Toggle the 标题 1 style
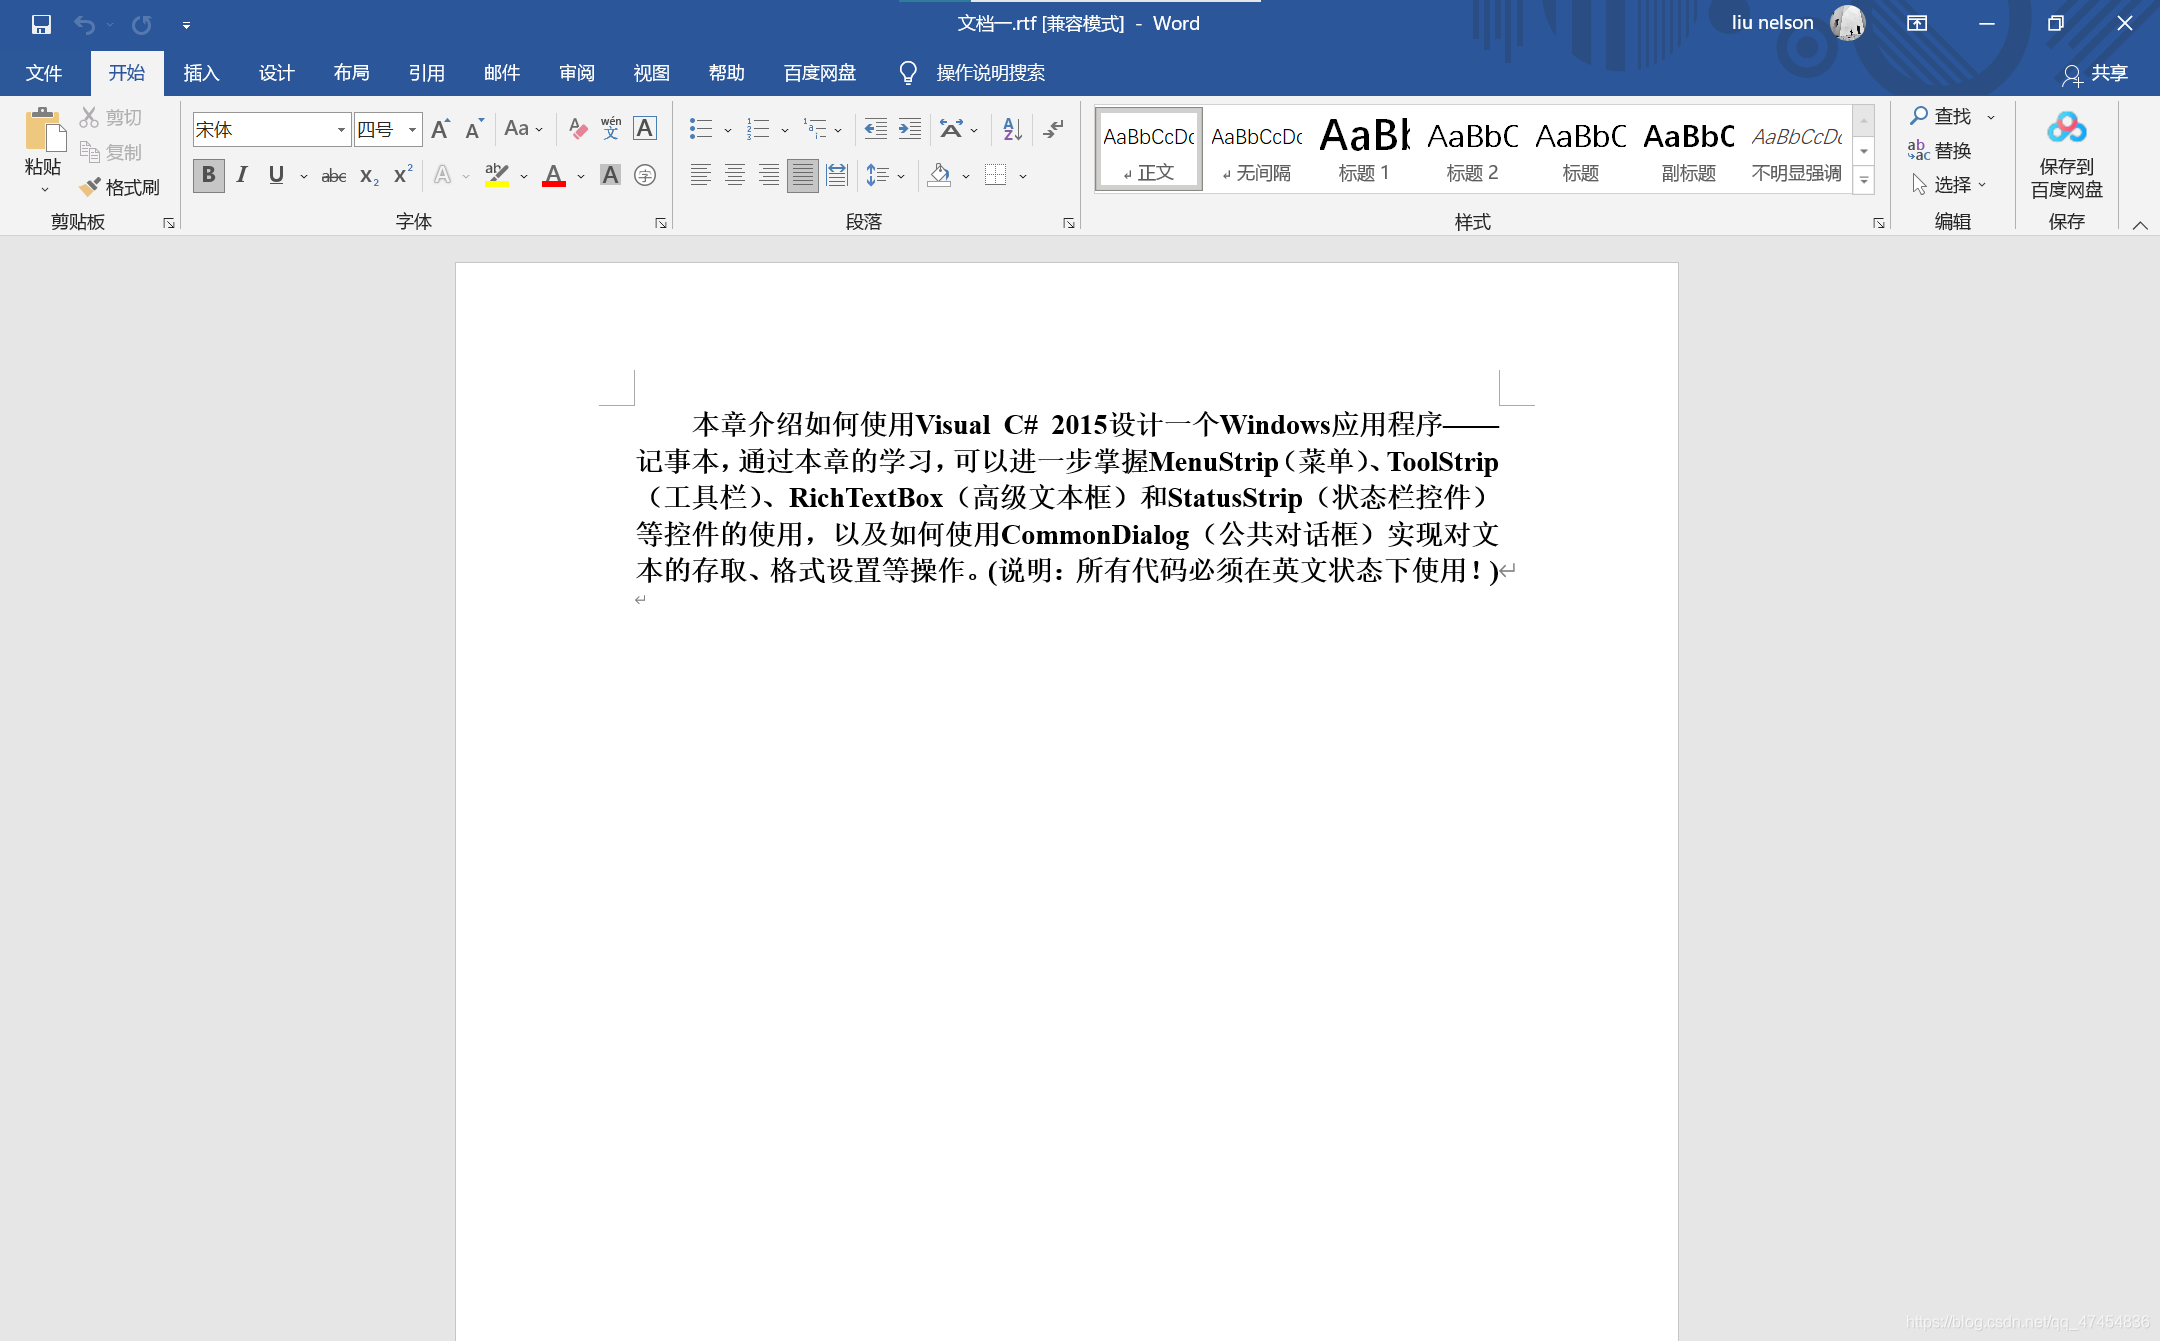 click(1364, 150)
